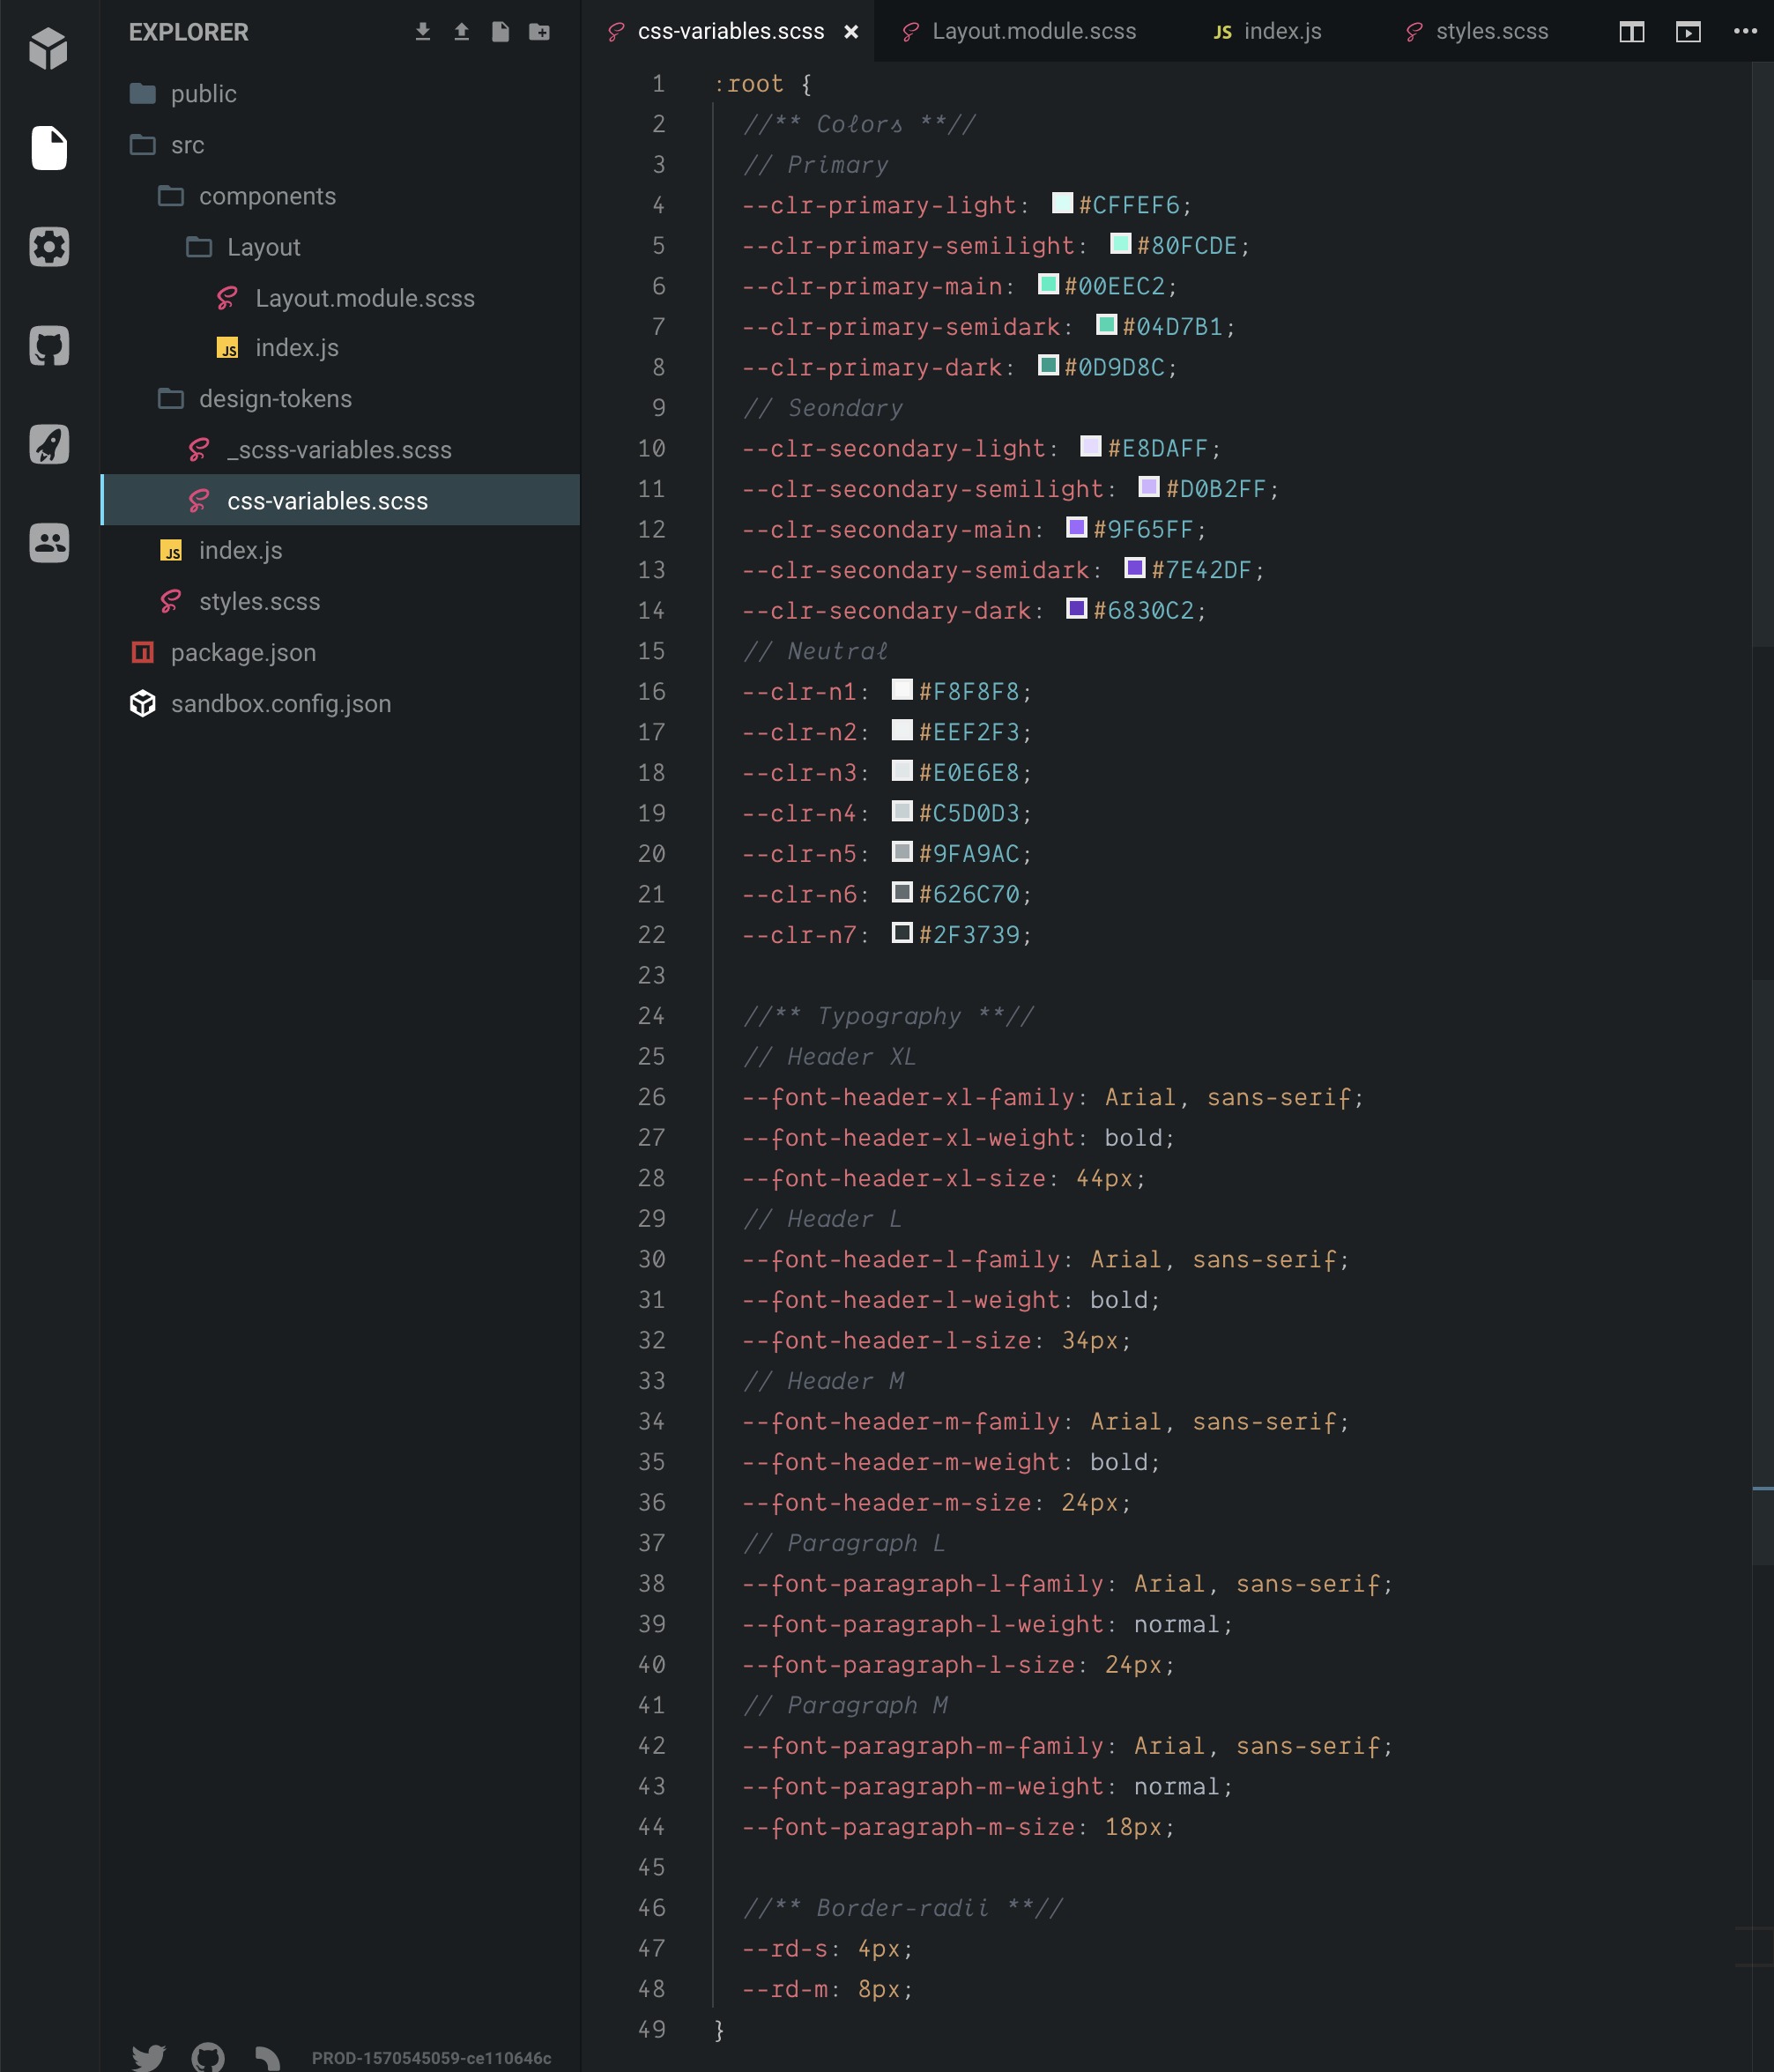Collapse the components folder
The width and height of the screenshot is (1774, 2072).
click(268, 196)
